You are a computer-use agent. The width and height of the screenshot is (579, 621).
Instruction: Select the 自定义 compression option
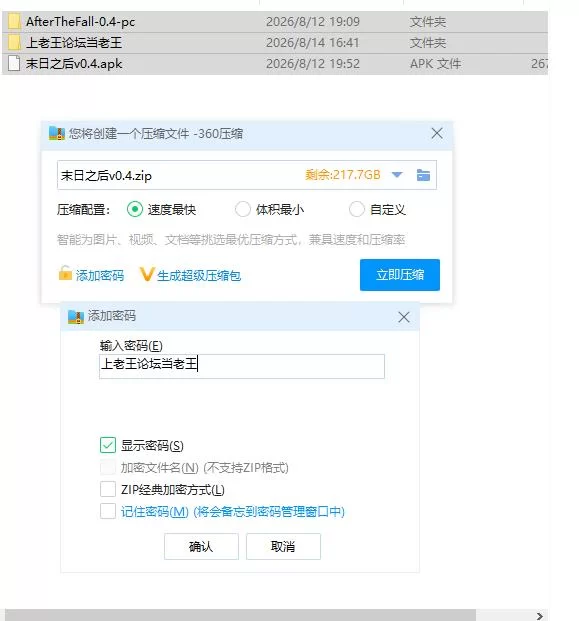point(356,209)
